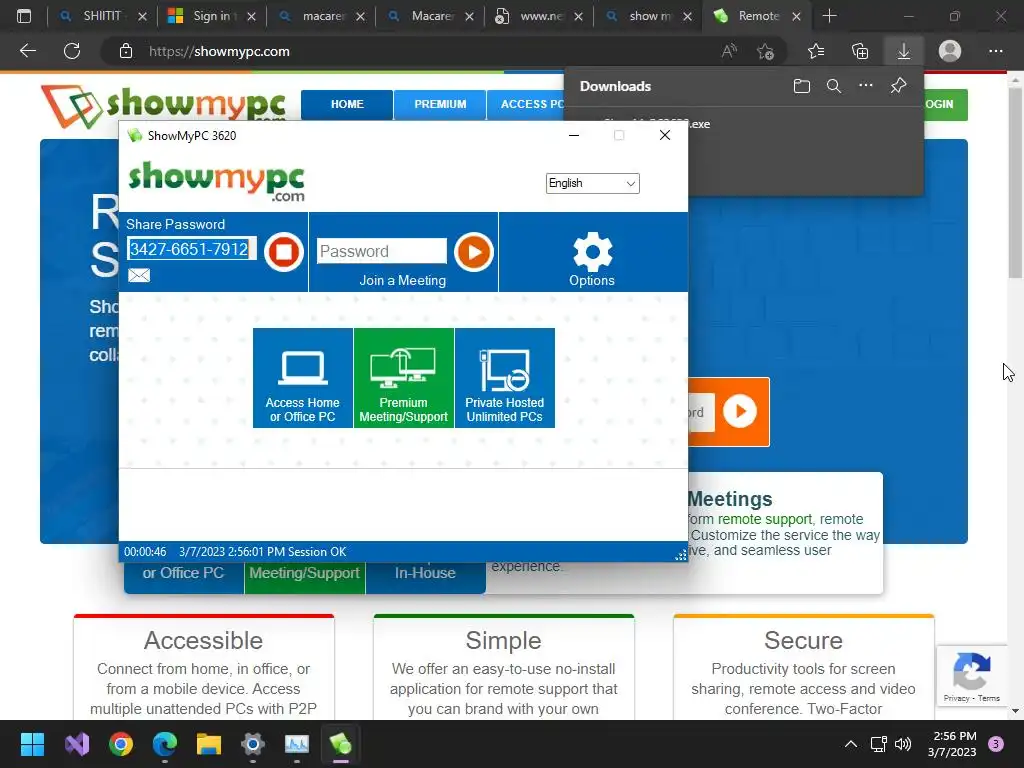Add this page to favorites star
The width and height of the screenshot is (1024, 768).
(x=765, y=51)
